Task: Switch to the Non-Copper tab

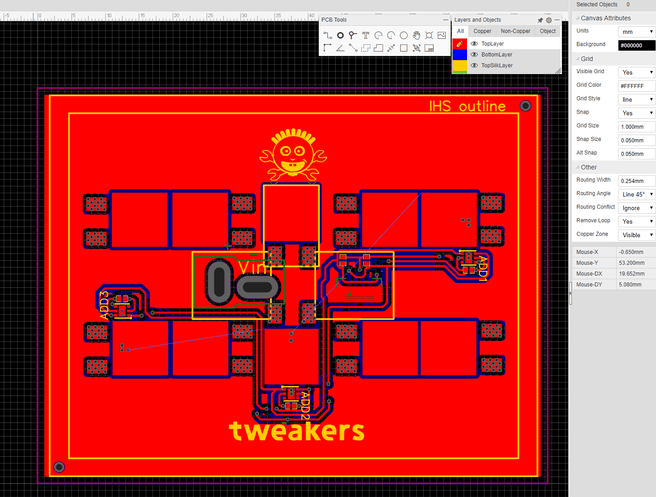Action: point(515,31)
